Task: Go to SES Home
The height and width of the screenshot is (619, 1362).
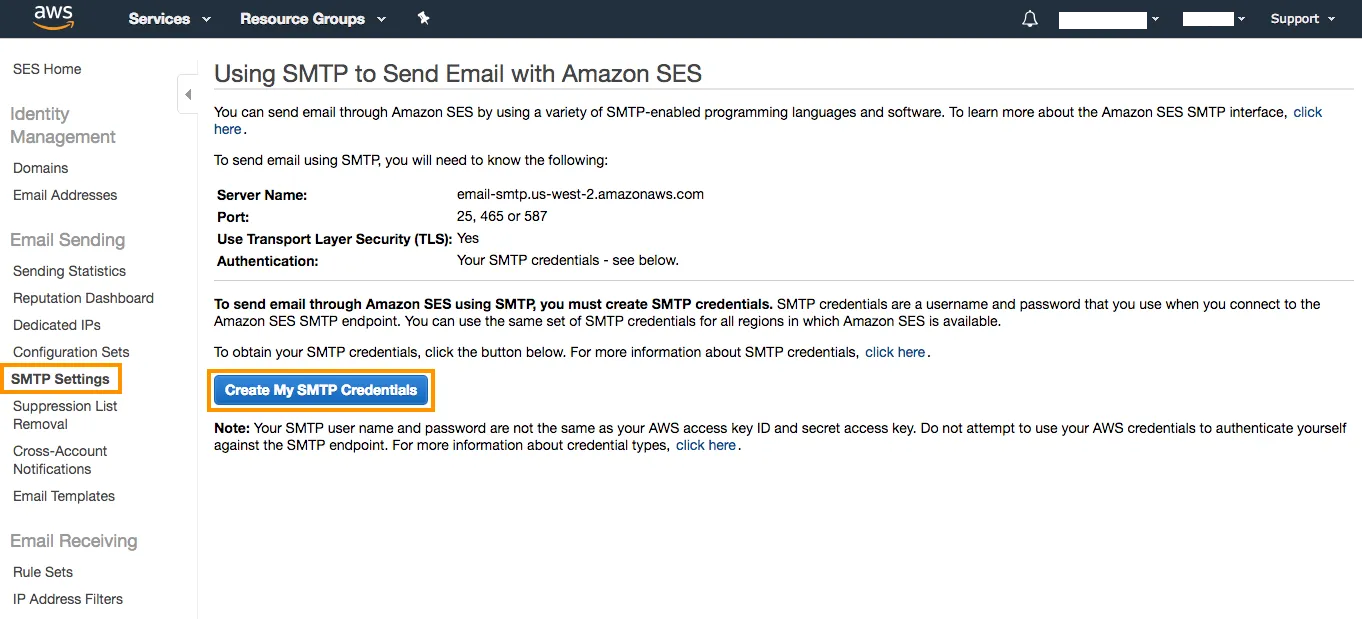Action: pyautogui.click(x=47, y=69)
